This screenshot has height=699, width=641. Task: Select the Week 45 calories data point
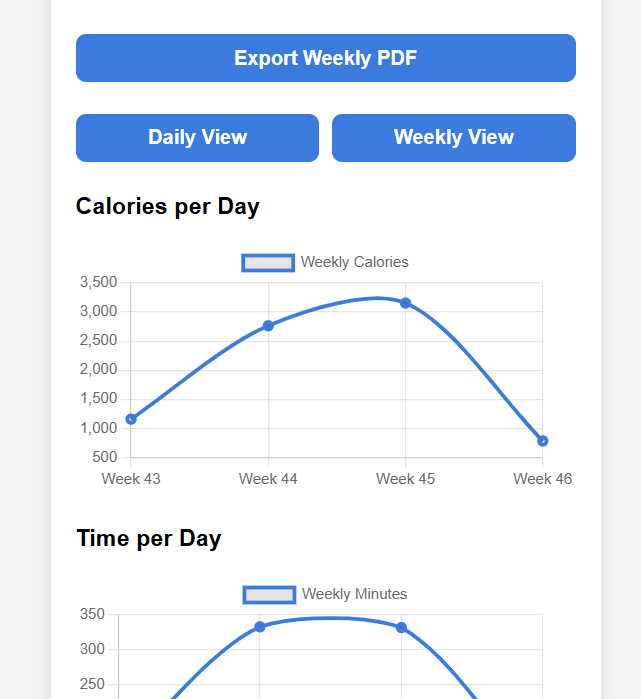(x=406, y=303)
